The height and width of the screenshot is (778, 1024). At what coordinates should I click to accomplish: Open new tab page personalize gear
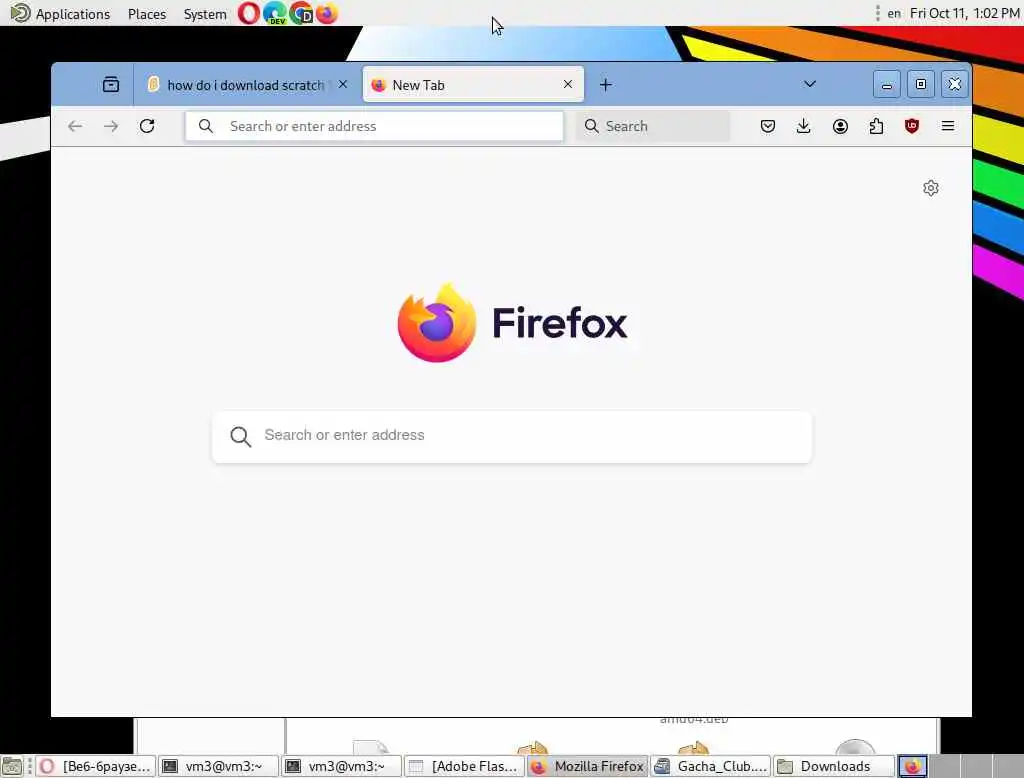click(x=931, y=188)
